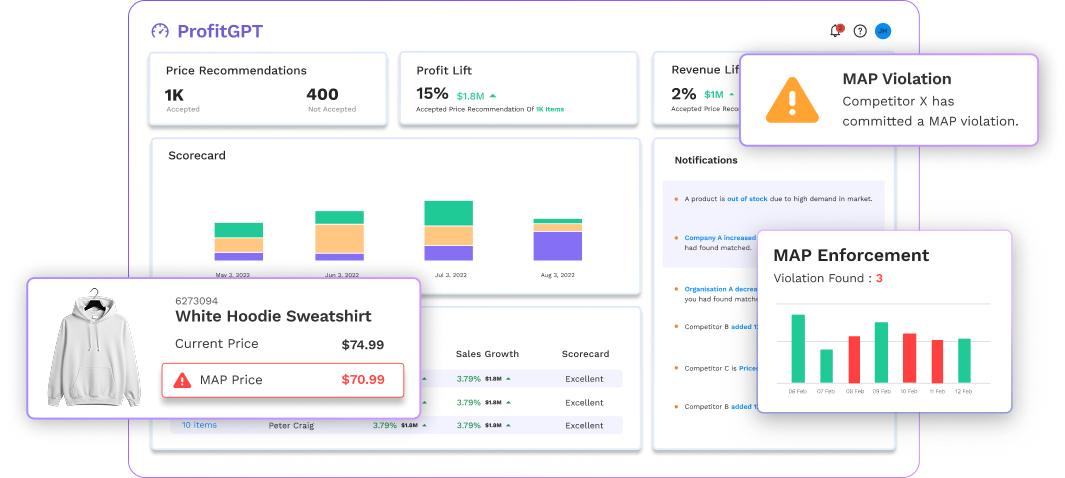Click the red warning icon beside MAP Price

click(182, 380)
